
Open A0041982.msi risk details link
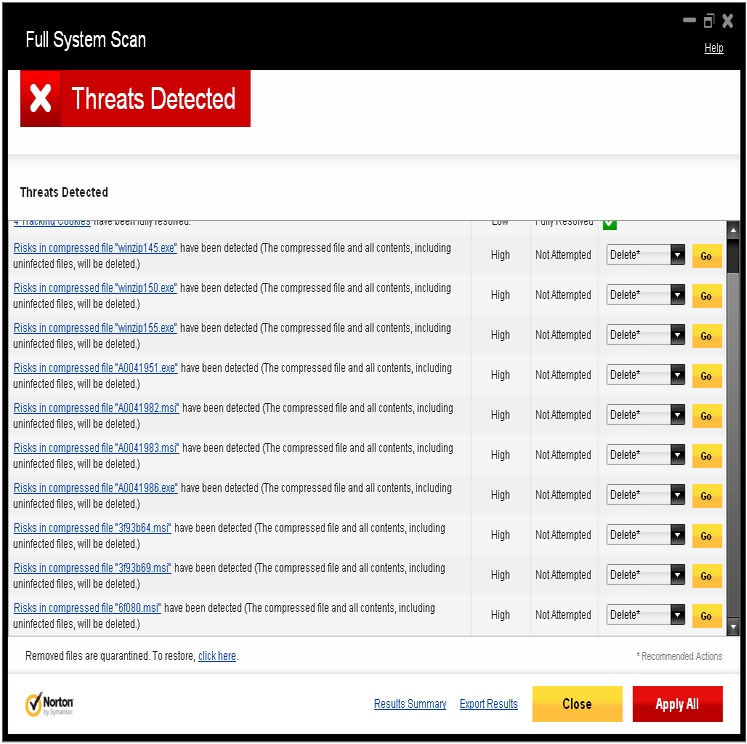point(96,408)
